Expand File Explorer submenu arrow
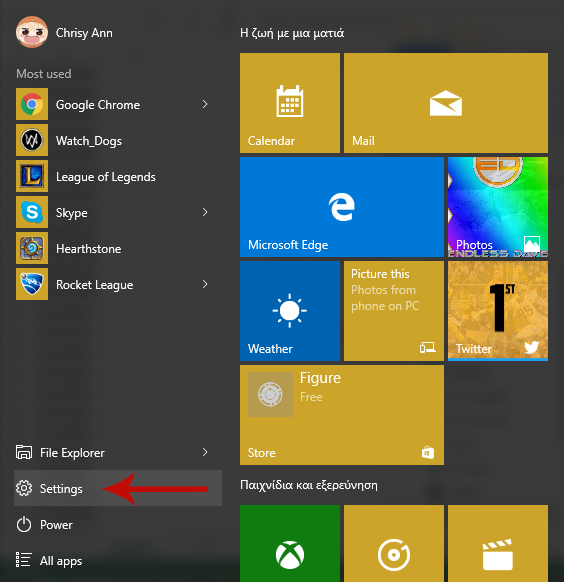This screenshot has height=582, width=564. 205,452
